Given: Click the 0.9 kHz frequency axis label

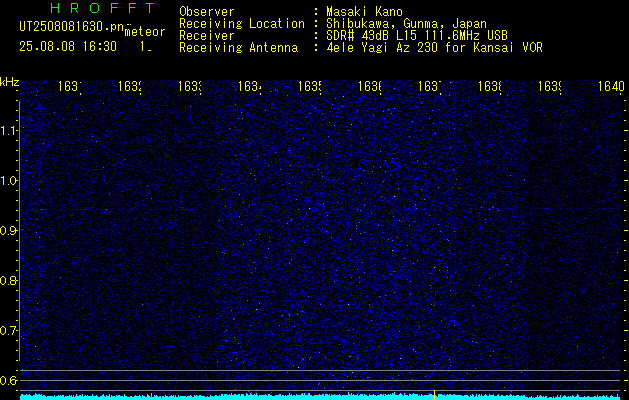Looking at the screenshot, I should point(9,230).
